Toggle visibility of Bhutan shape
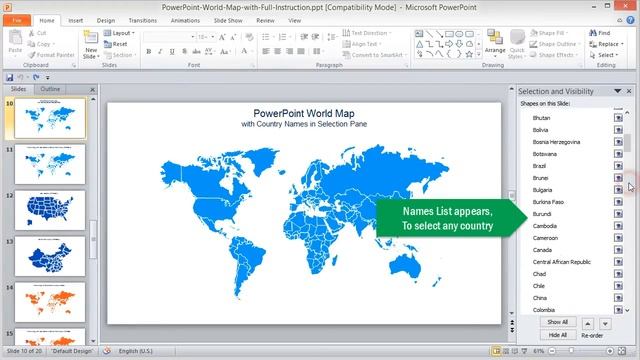The width and height of the screenshot is (640, 360). point(618,118)
